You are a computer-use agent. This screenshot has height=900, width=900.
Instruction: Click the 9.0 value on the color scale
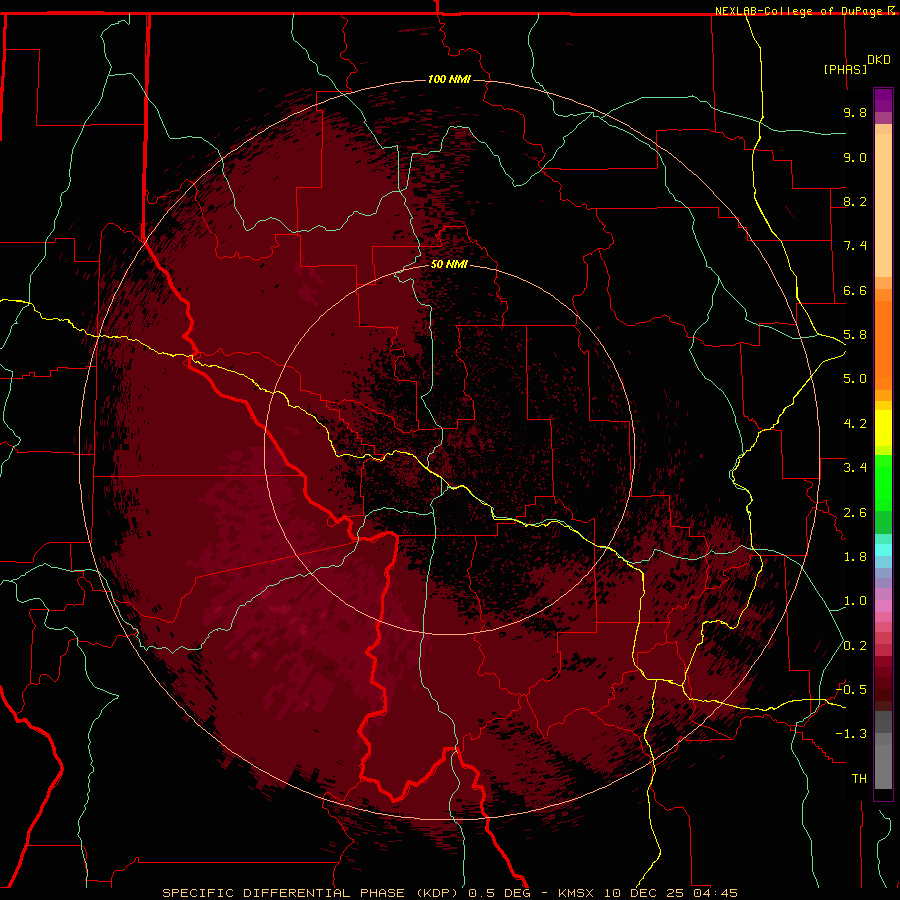pyautogui.click(x=855, y=157)
